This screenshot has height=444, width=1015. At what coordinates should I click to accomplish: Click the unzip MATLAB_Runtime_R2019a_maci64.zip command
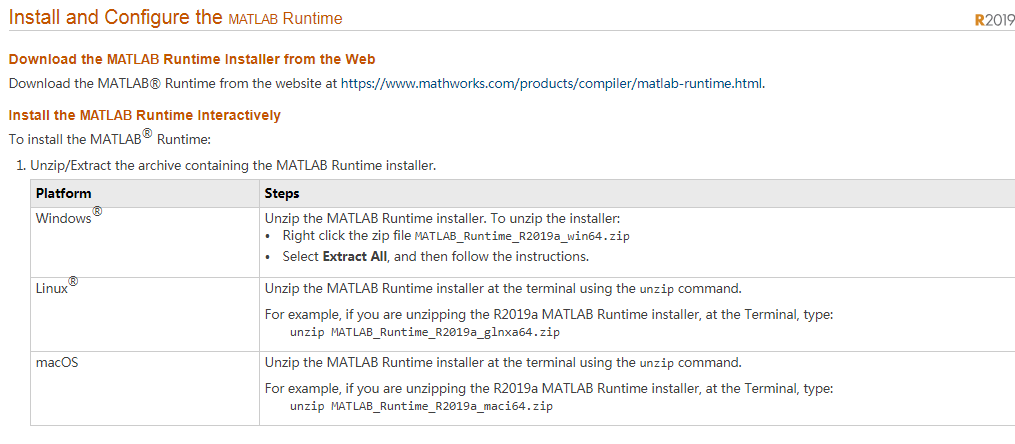(421, 407)
